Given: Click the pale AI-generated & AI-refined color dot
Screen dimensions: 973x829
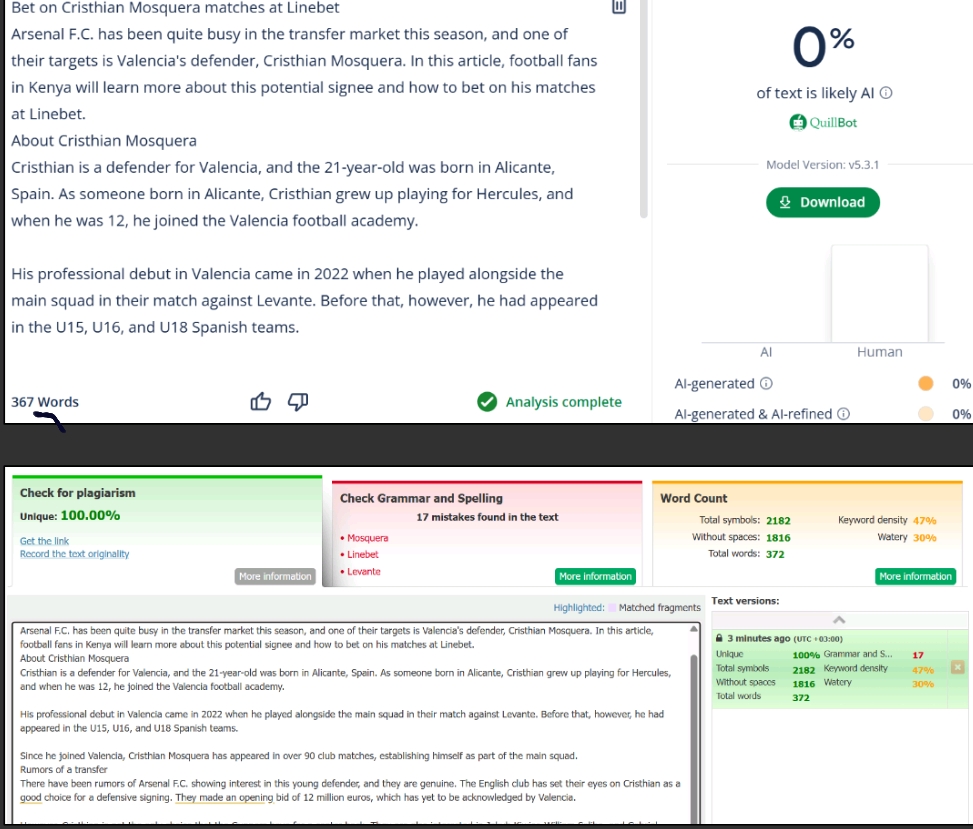Looking at the screenshot, I should coord(925,414).
